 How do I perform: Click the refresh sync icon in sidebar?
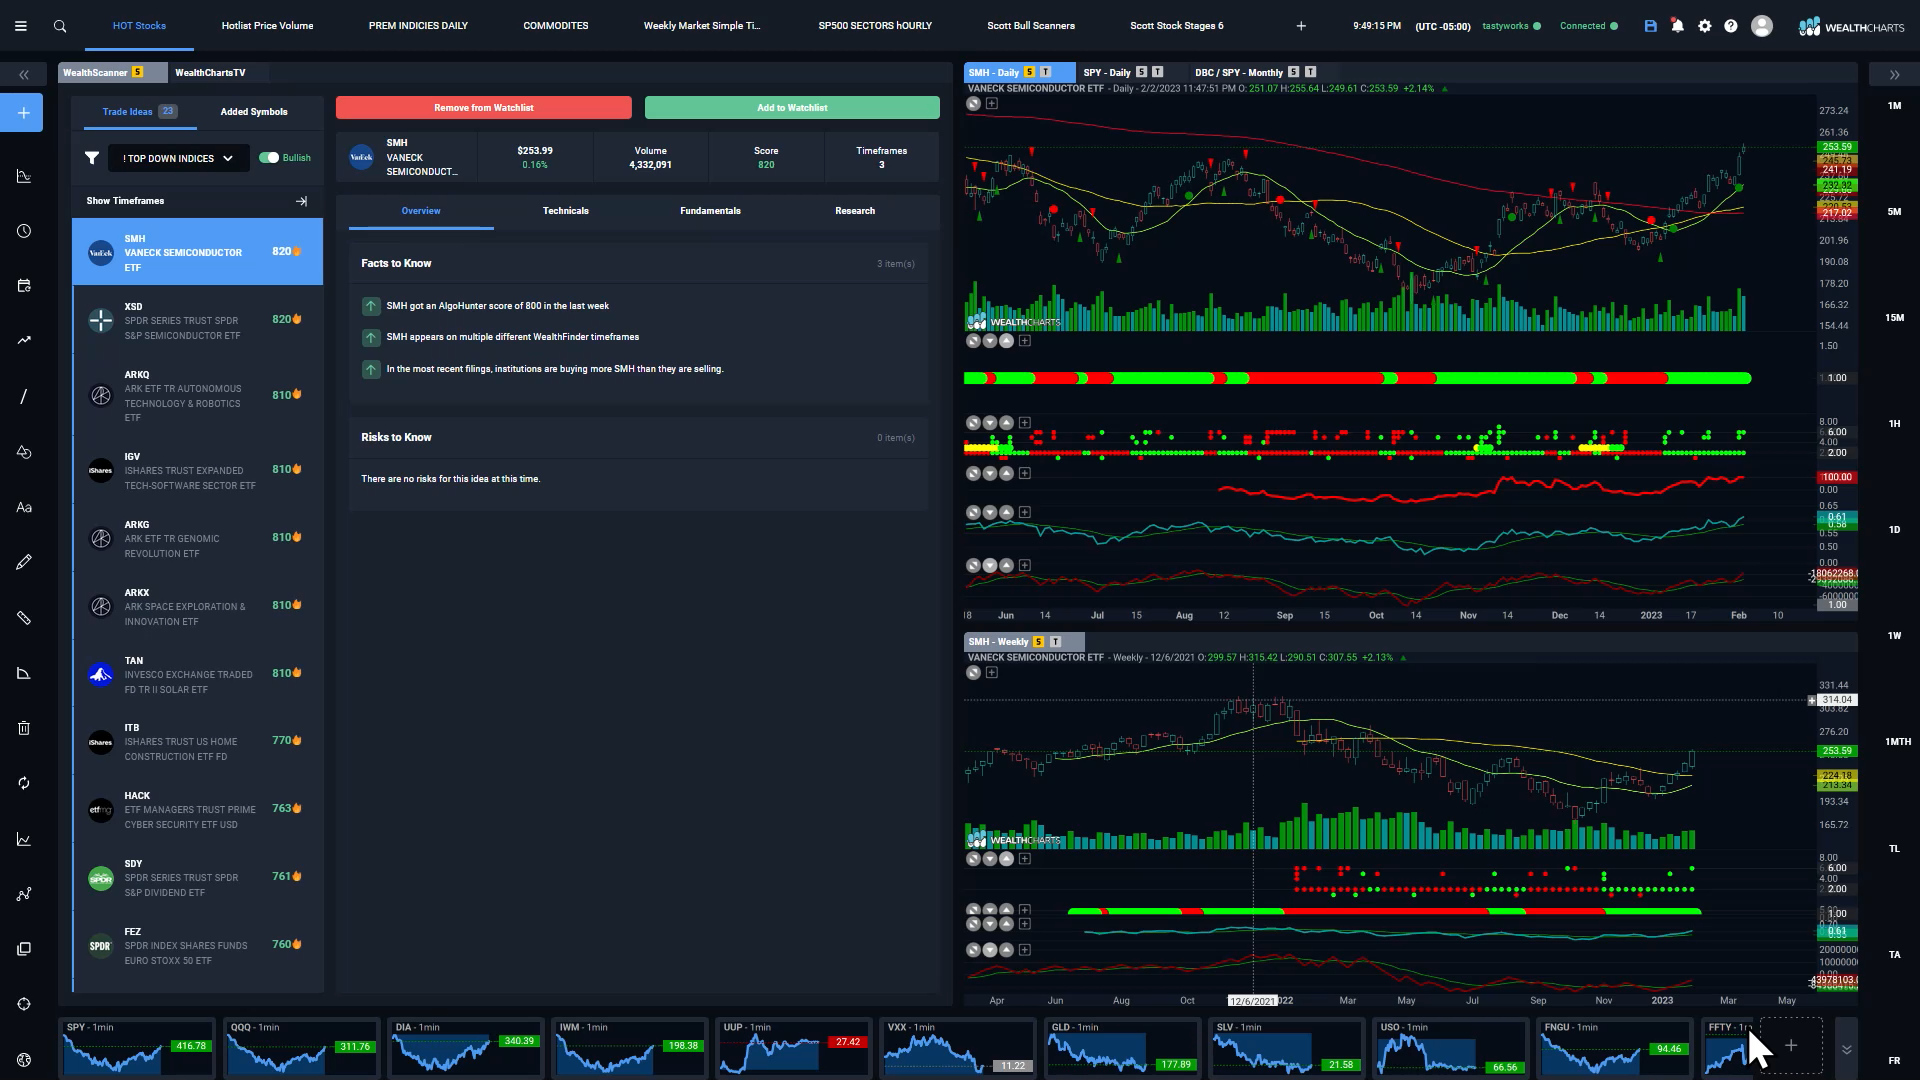(24, 783)
